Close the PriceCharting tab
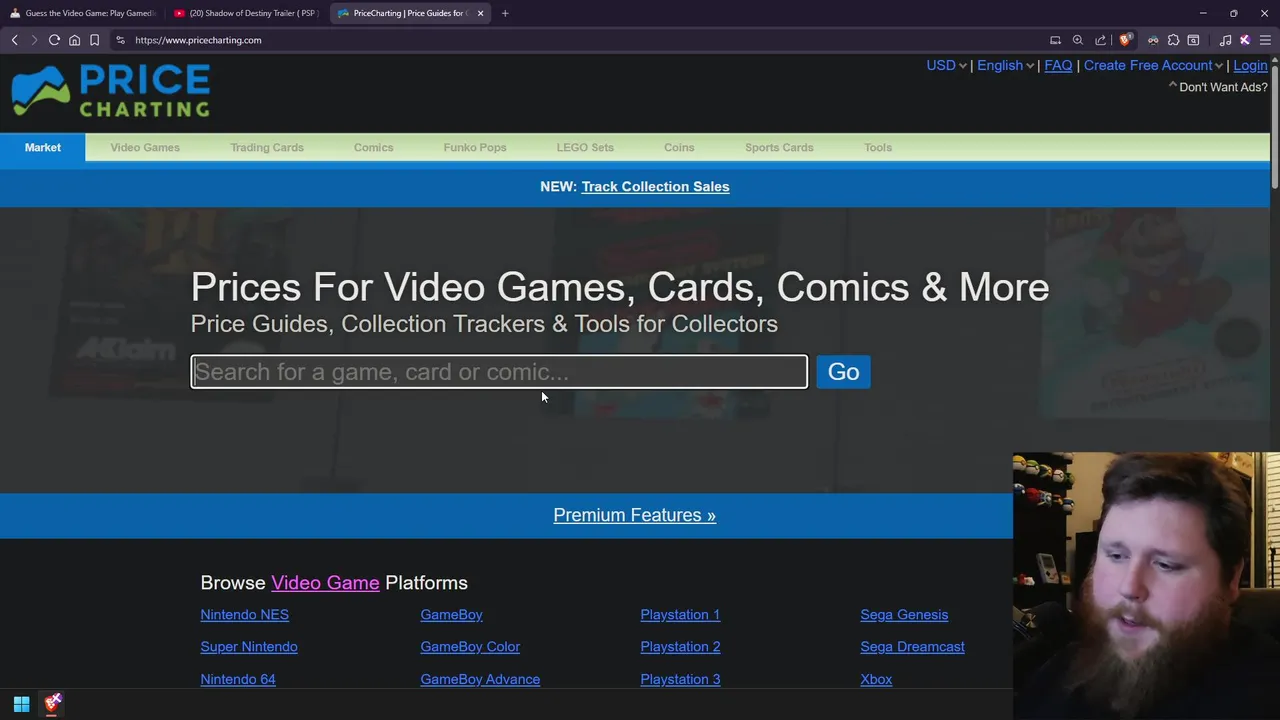This screenshot has height=720, width=1280. (480, 13)
